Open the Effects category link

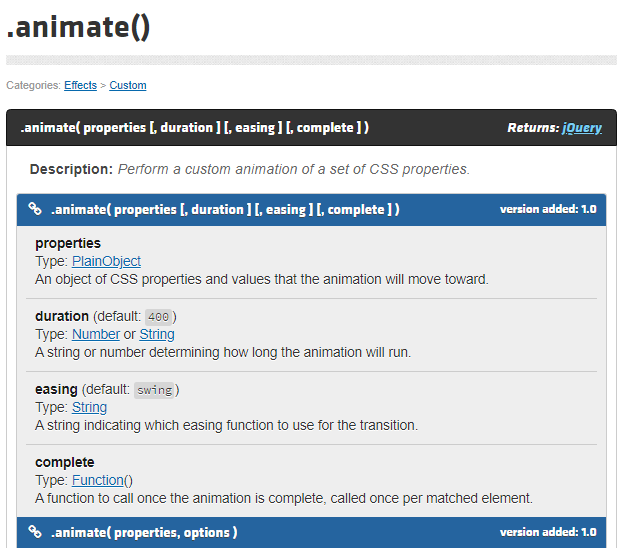(80, 85)
